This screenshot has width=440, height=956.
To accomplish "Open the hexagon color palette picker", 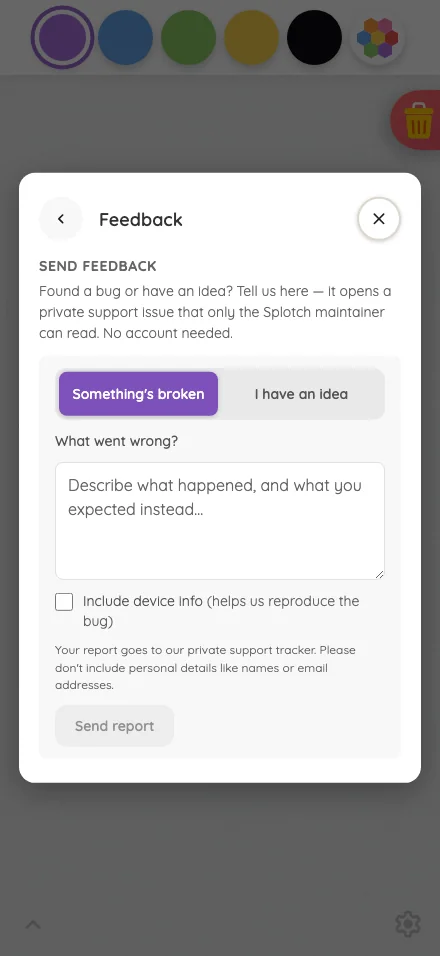I will 378,37.
